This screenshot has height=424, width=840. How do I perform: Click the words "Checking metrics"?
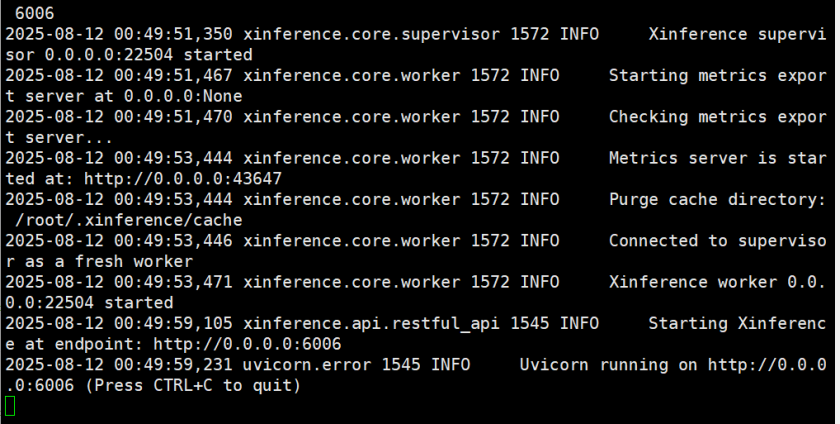click(x=687, y=117)
